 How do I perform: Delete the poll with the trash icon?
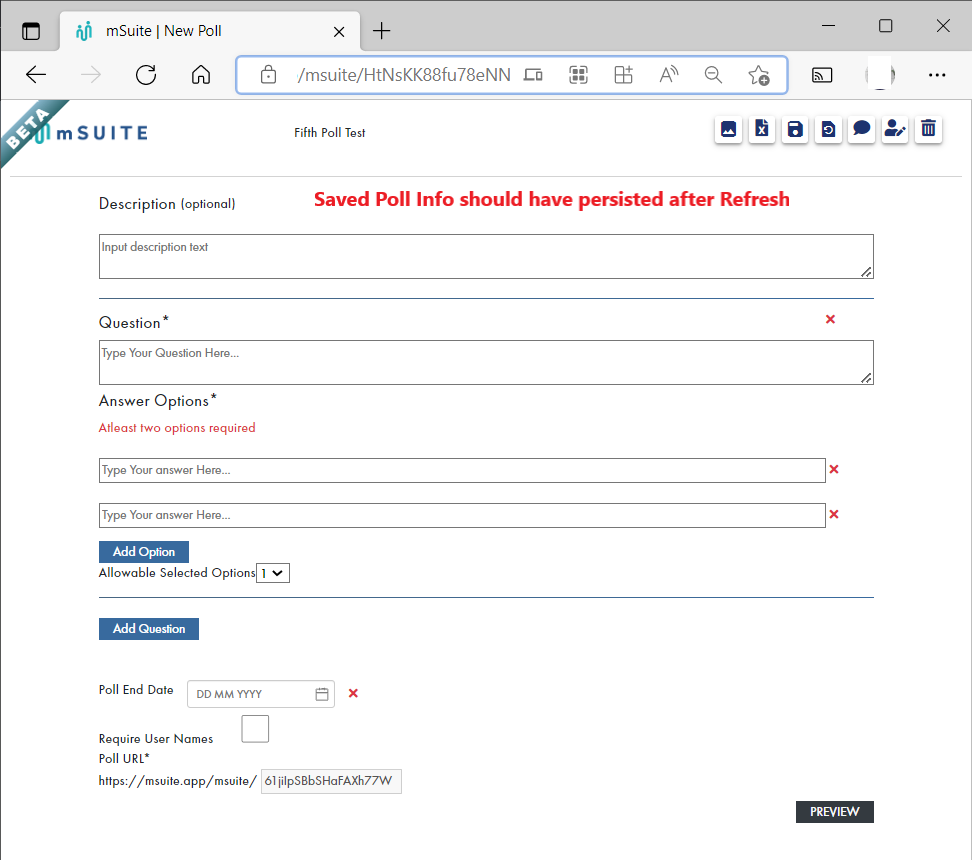pyautogui.click(x=928, y=129)
